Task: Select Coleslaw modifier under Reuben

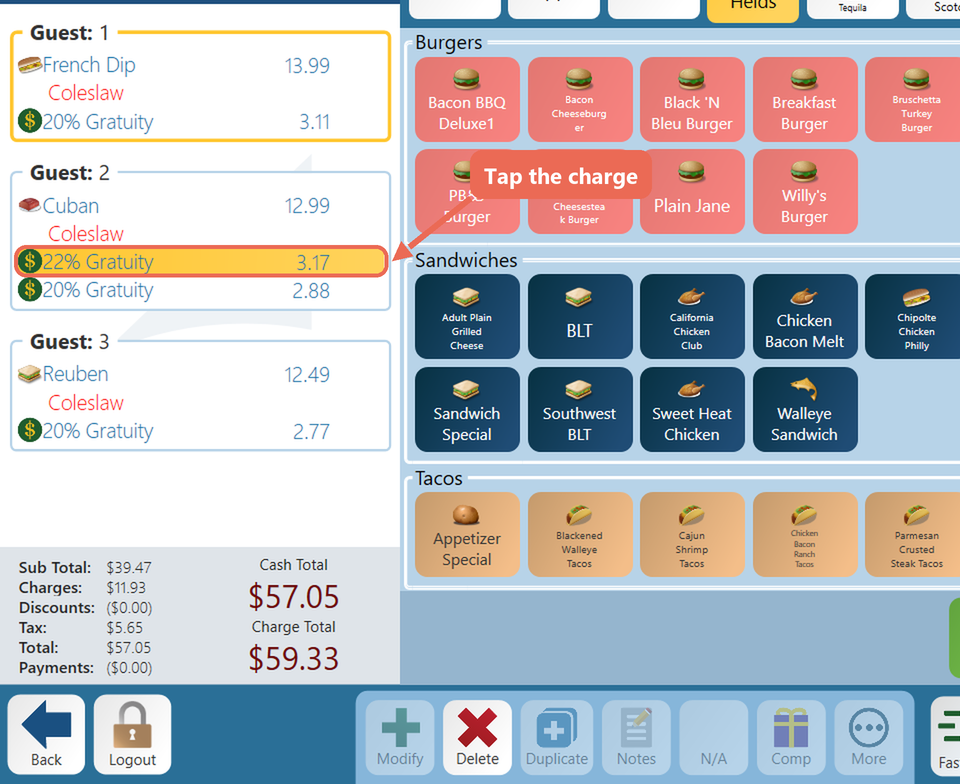Action: 86,403
